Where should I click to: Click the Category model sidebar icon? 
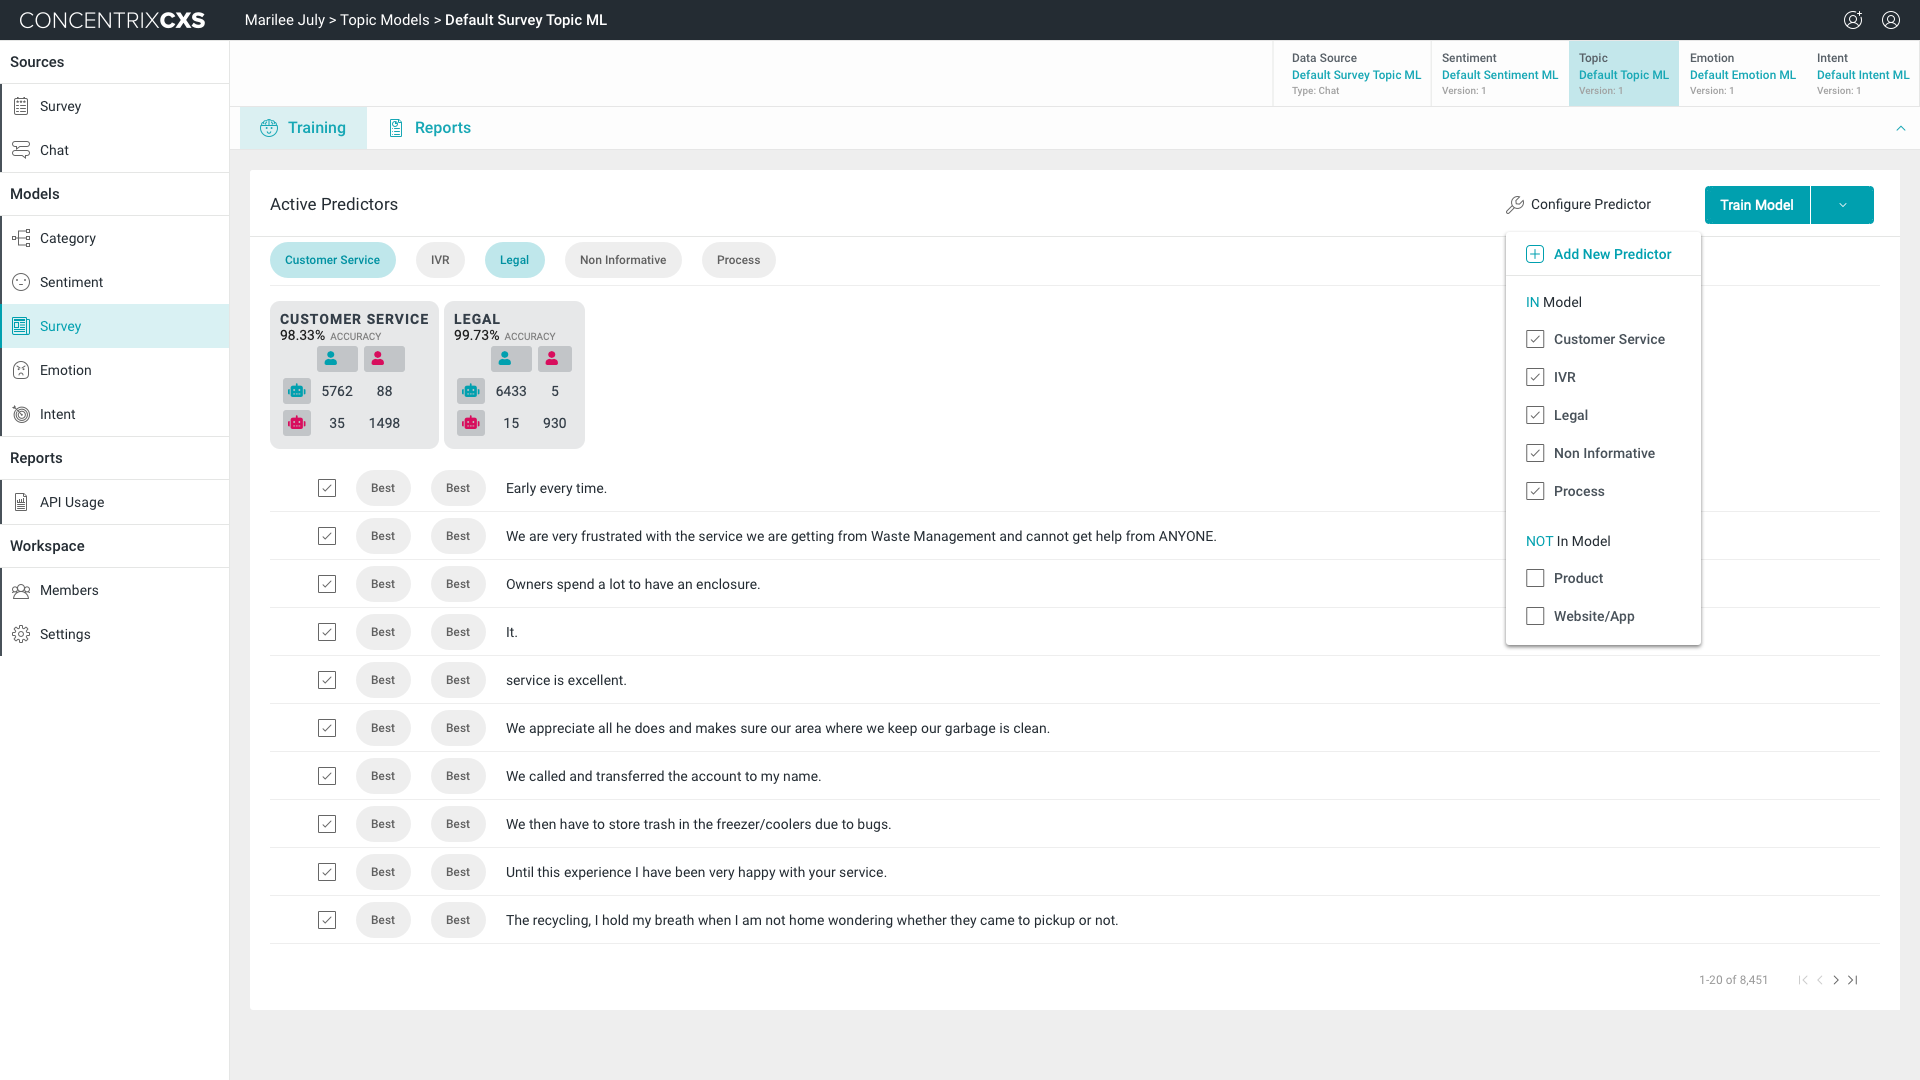(21, 238)
